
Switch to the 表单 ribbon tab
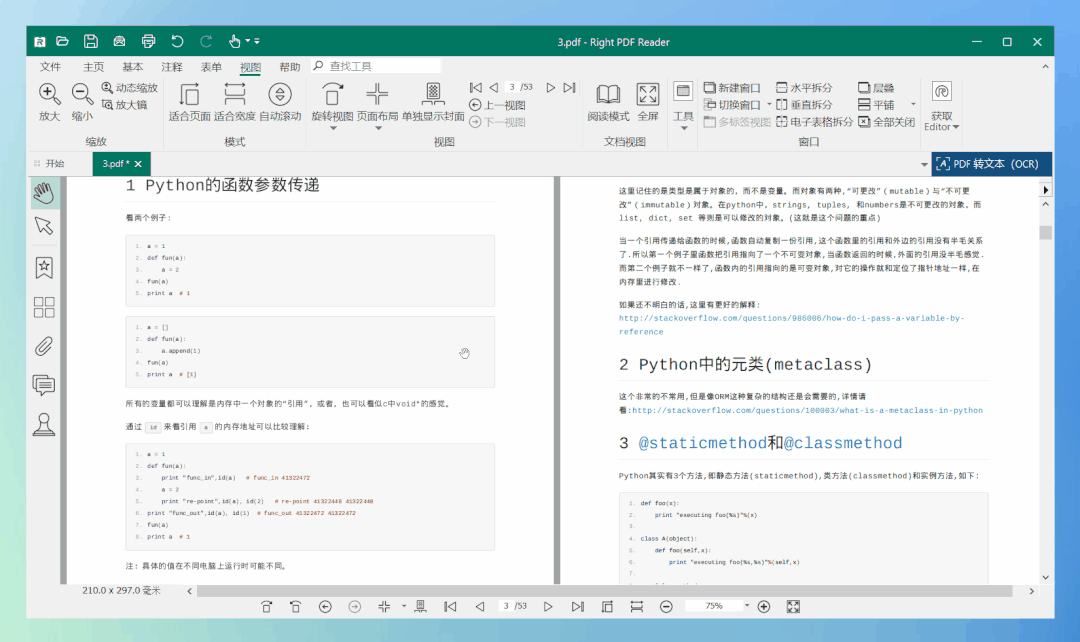211,67
